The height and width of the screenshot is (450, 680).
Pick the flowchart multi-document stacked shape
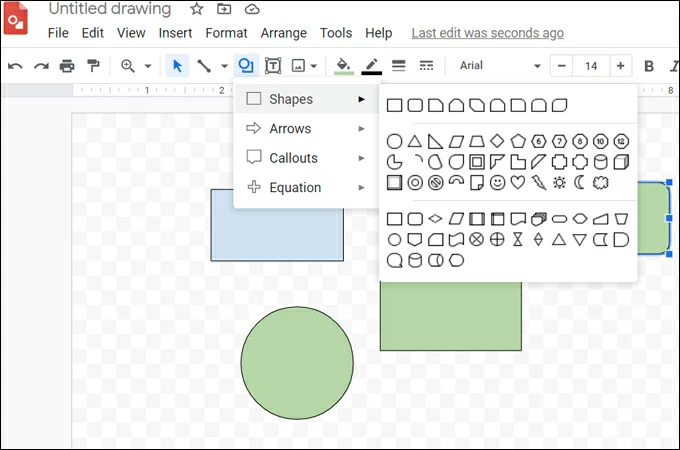point(539,219)
